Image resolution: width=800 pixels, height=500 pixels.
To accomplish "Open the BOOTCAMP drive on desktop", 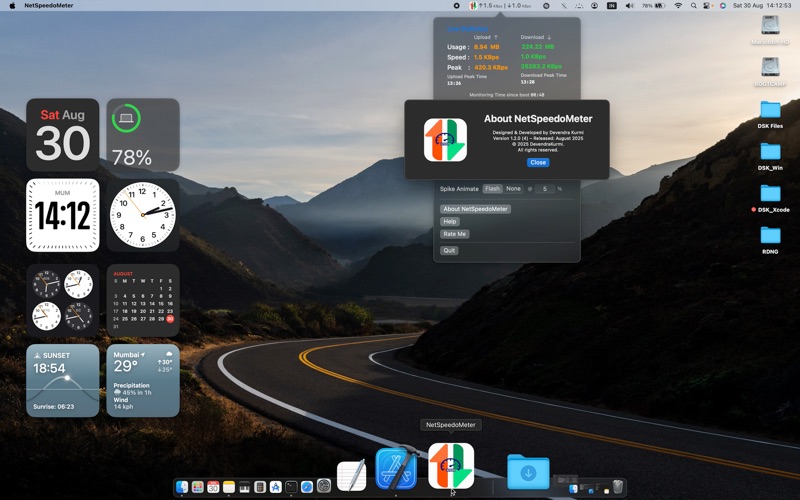I will click(x=770, y=71).
